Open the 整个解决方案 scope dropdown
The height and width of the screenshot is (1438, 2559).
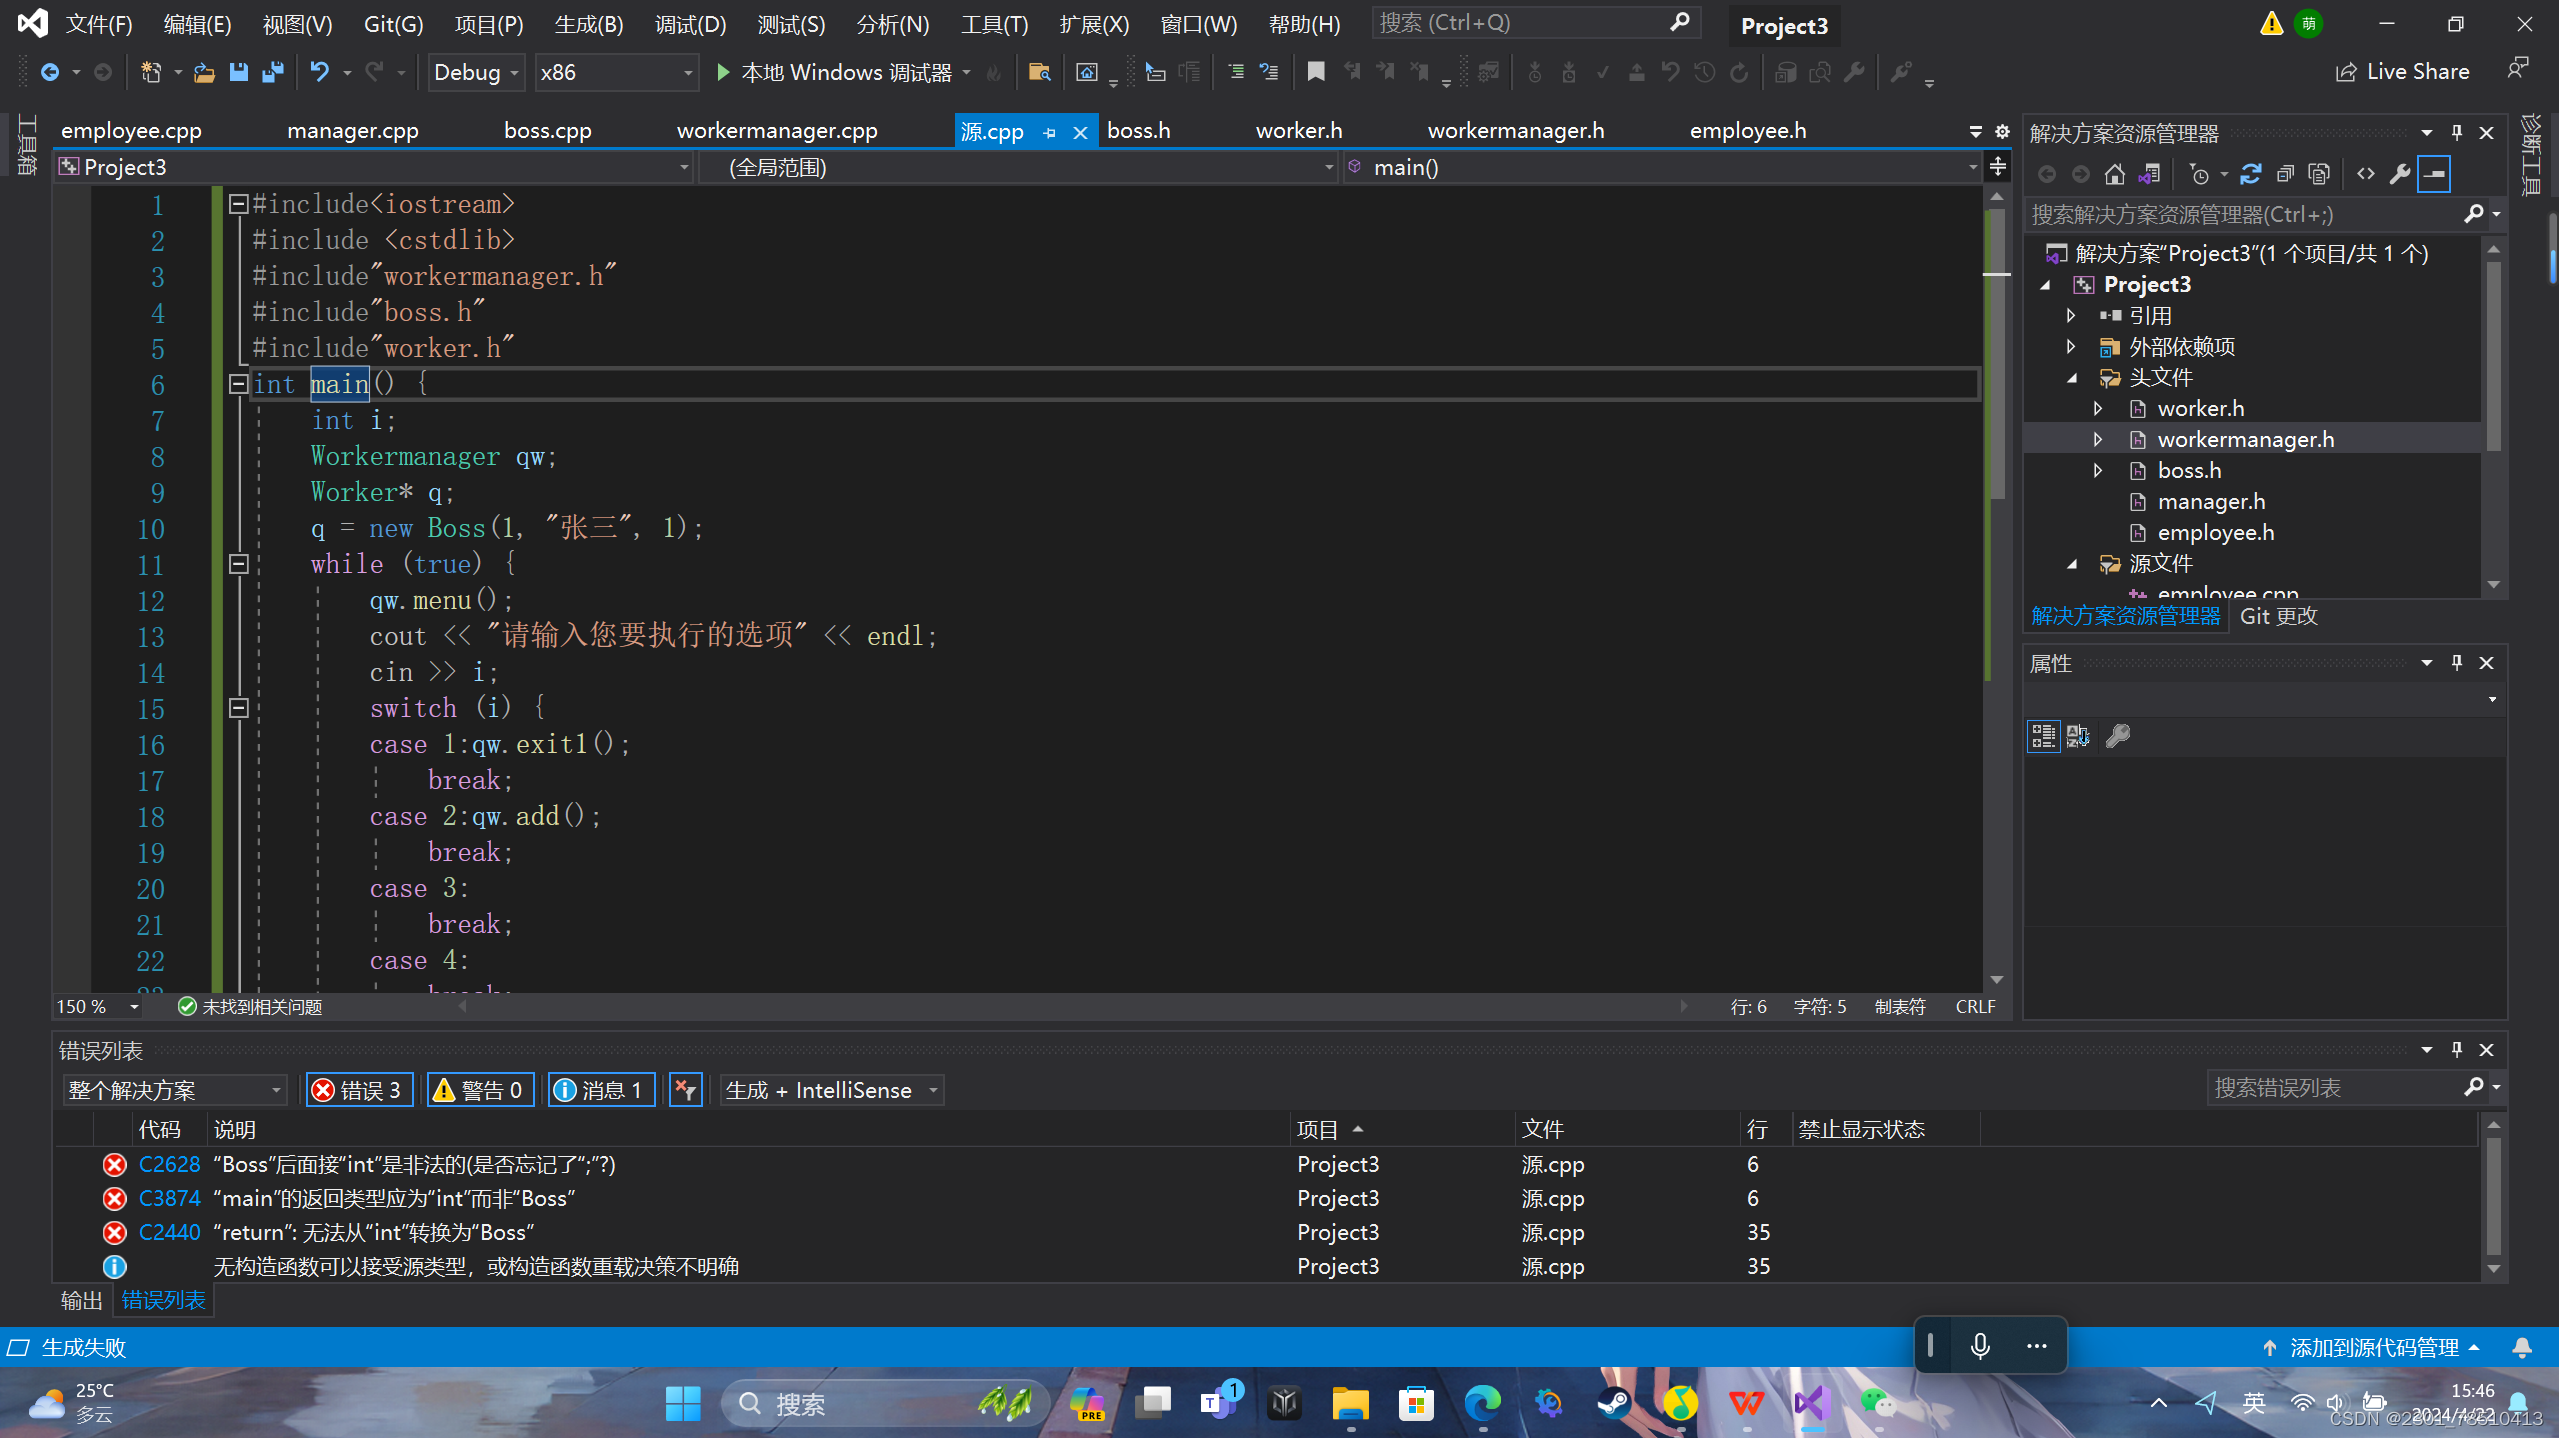coord(175,1090)
